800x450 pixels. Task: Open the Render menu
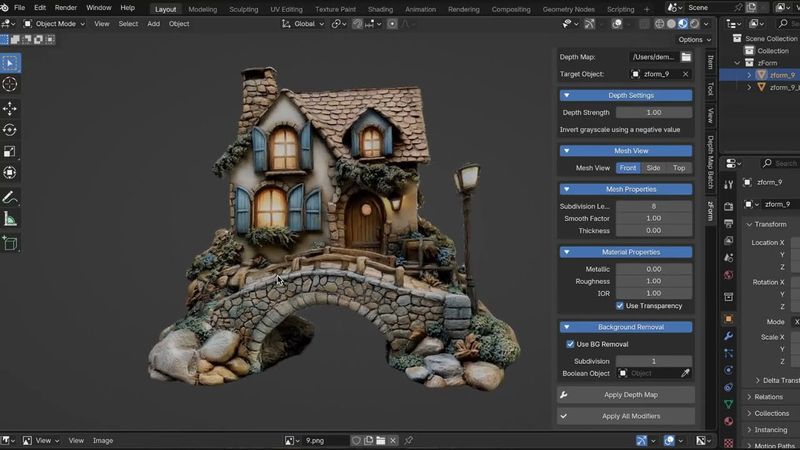(x=66, y=8)
